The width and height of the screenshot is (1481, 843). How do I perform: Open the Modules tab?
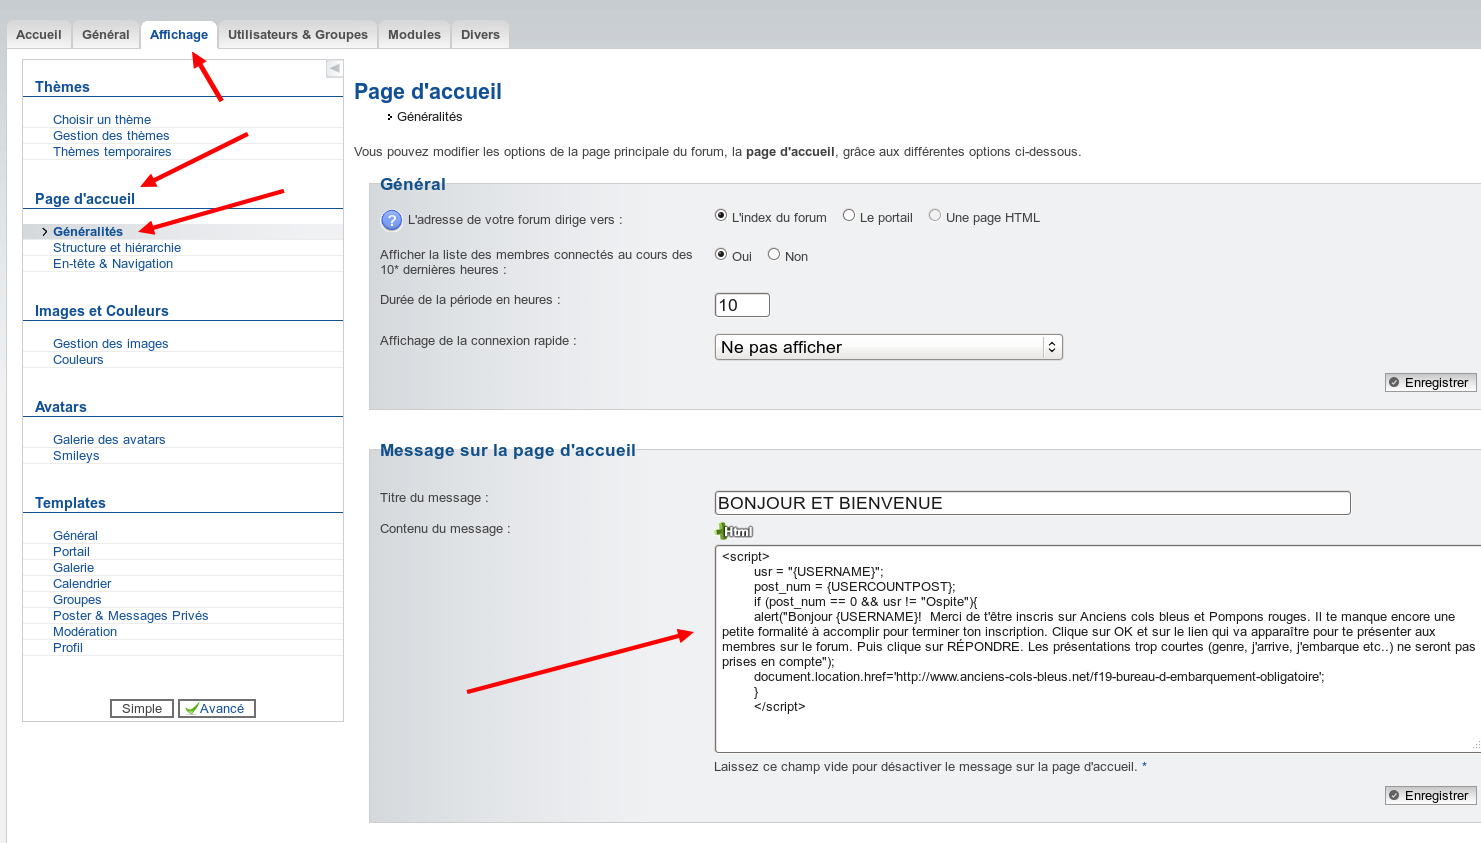coord(414,34)
